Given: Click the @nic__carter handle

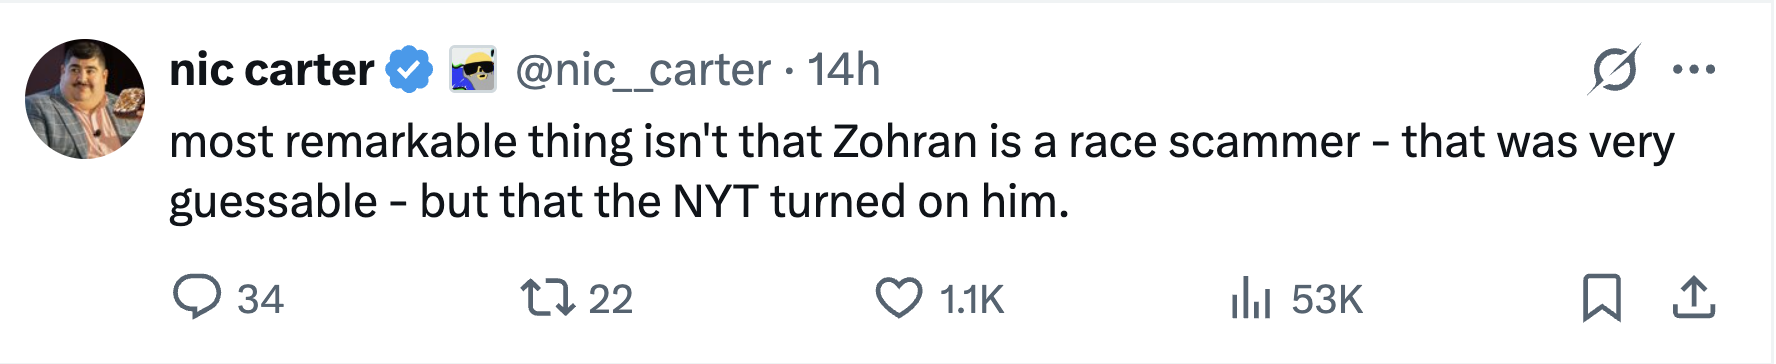Looking at the screenshot, I should (643, 70).
